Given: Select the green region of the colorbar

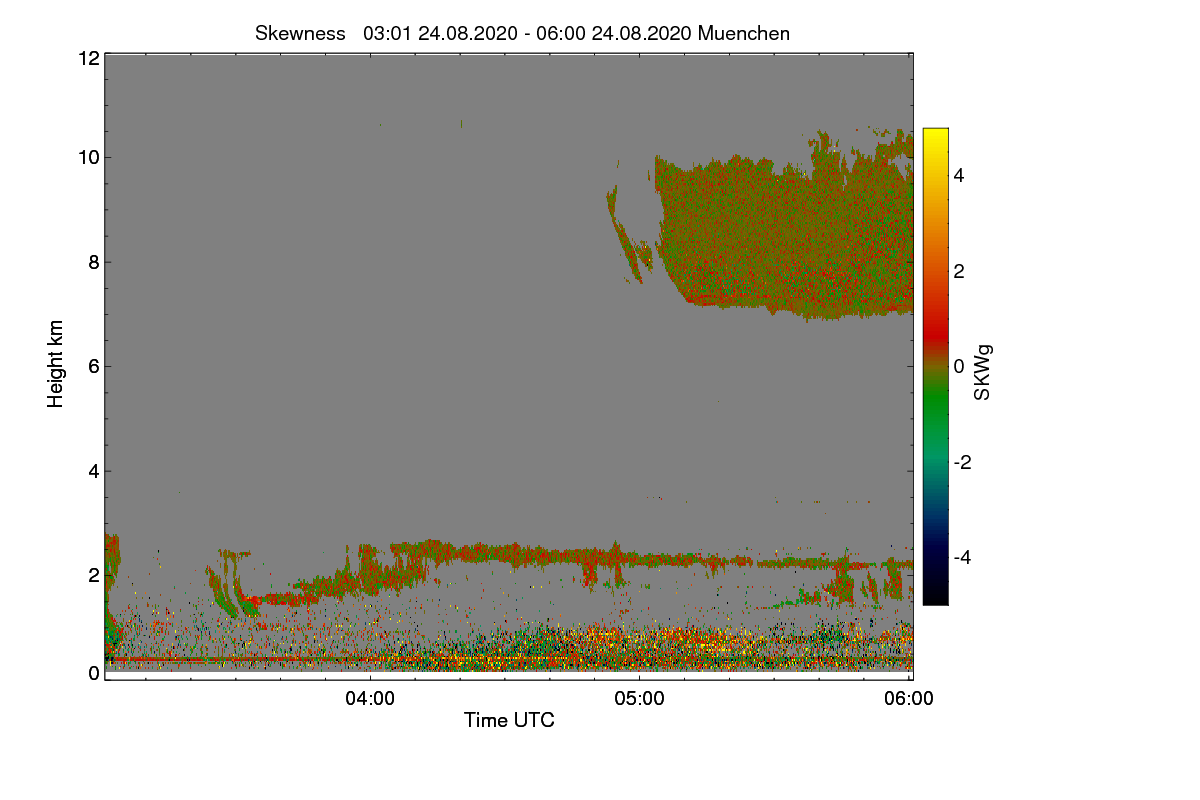Looking at the screenshot, I should (x=935, y=410).
